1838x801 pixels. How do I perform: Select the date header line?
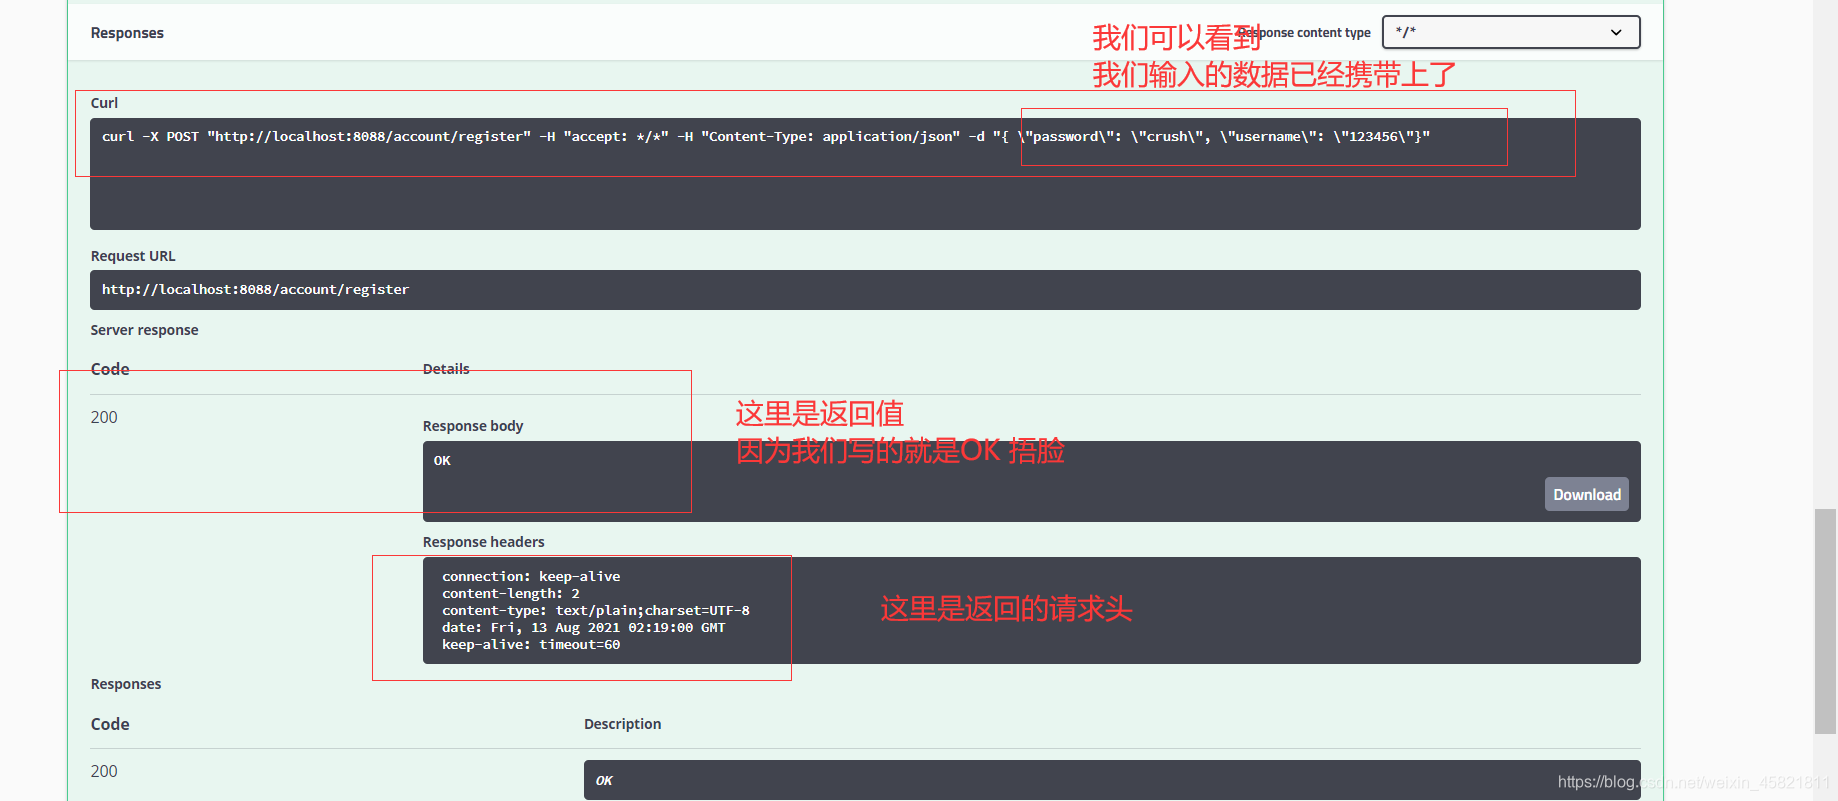[x=584, y=627]
